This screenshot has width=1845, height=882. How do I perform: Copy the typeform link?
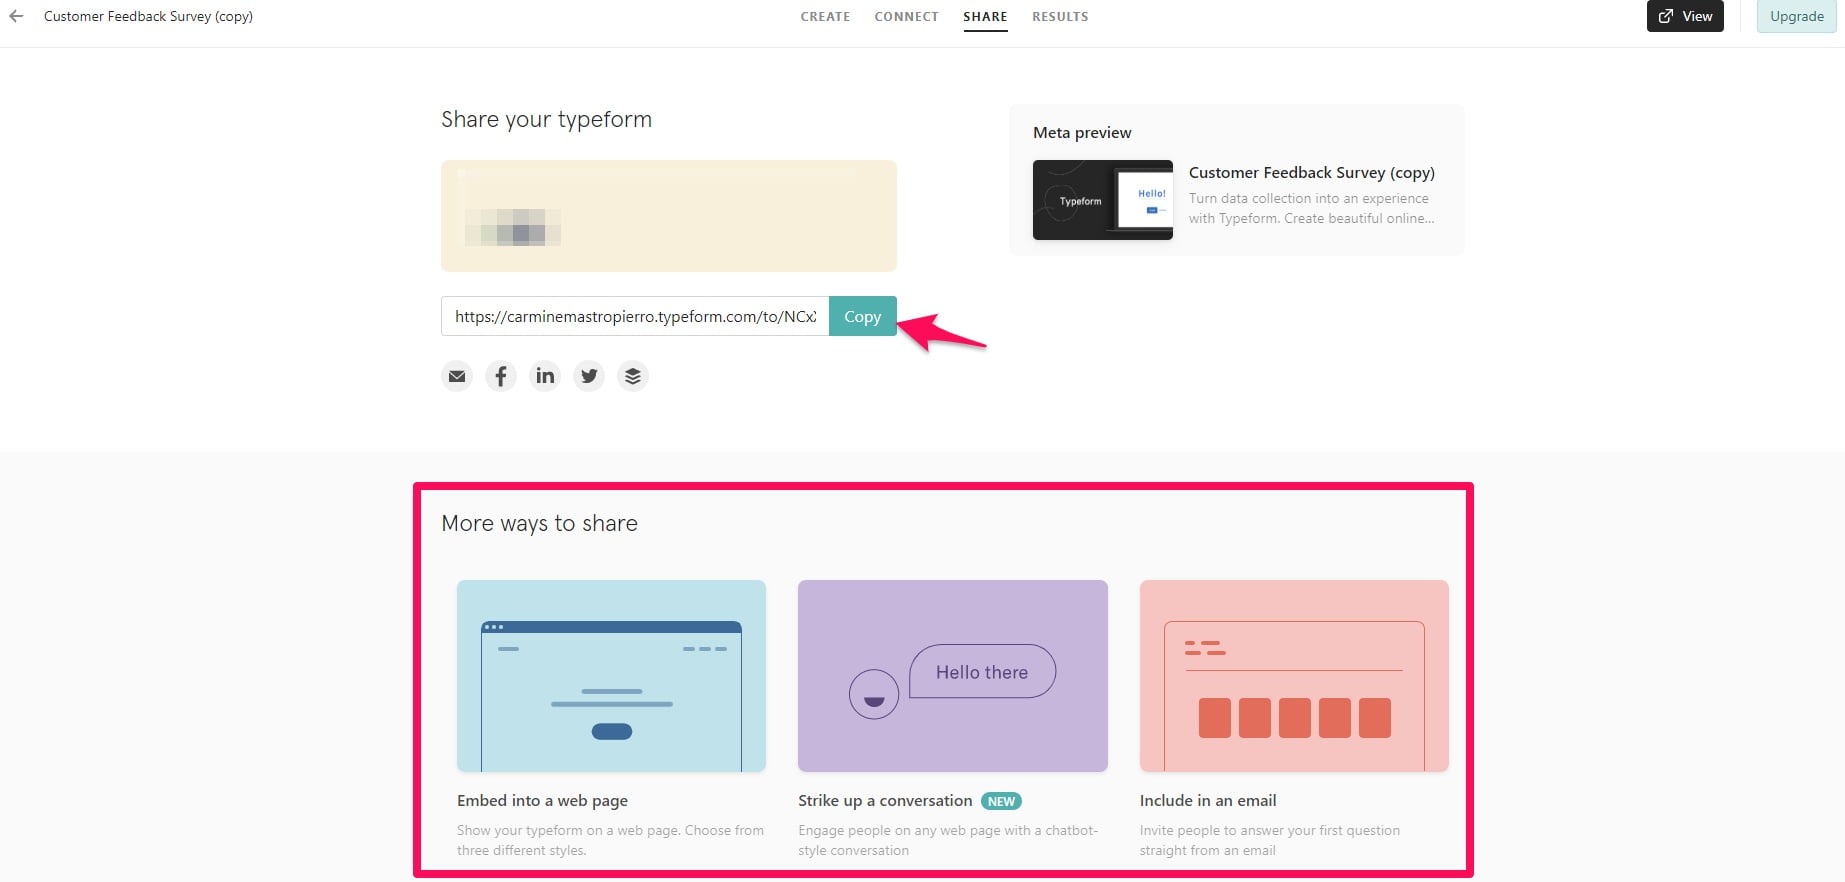[x=862, y=316]
